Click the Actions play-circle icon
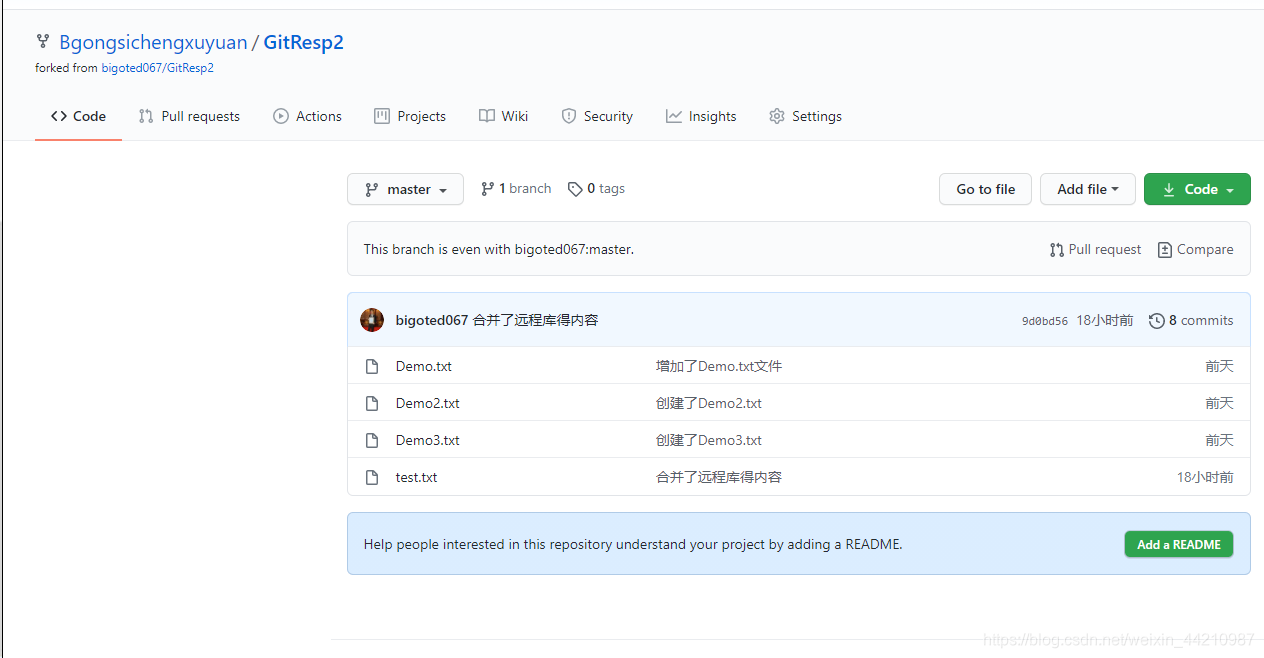 [x=281, y=116]
